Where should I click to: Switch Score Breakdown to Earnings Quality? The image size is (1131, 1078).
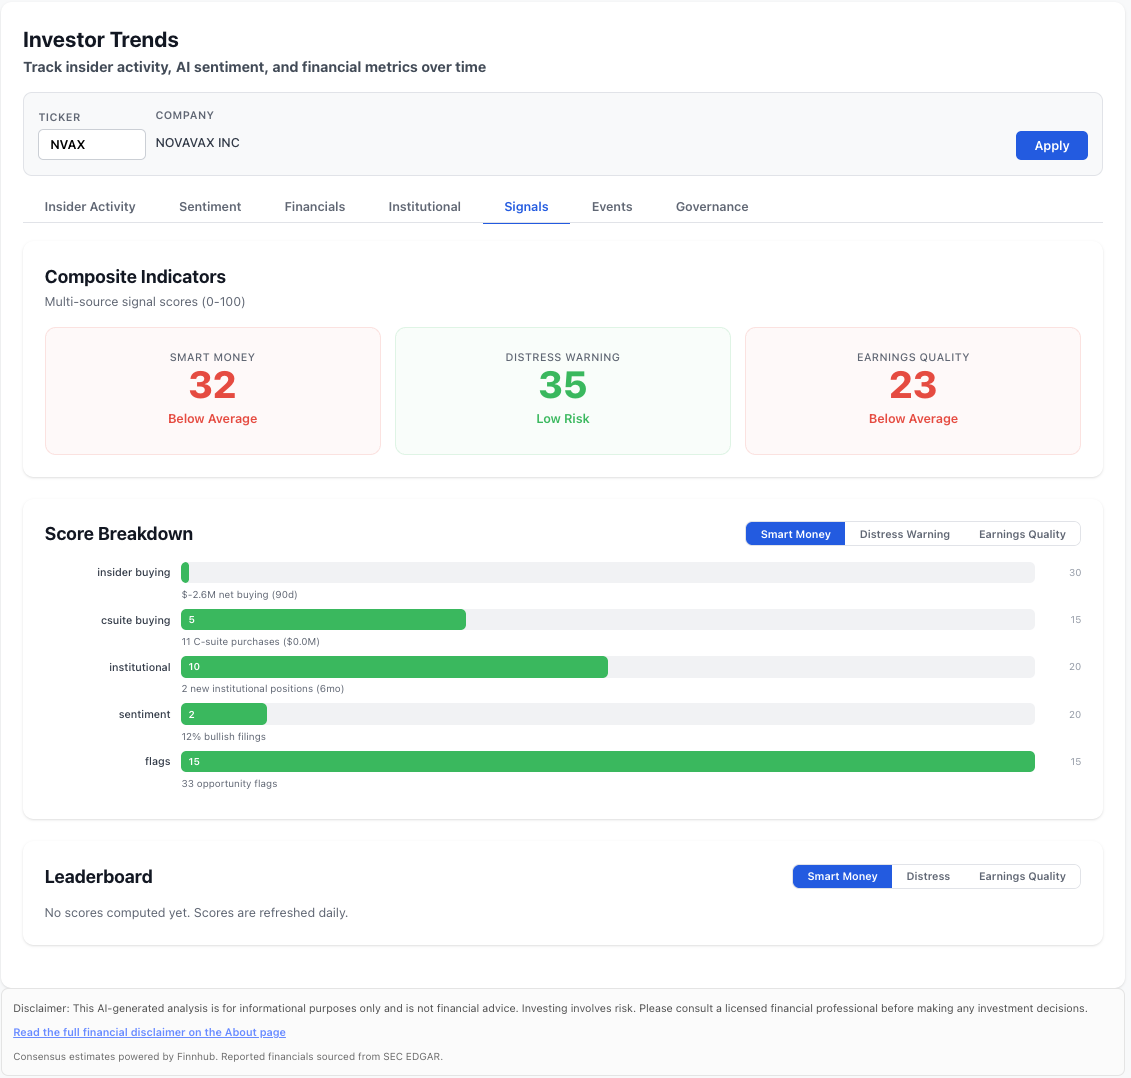pyautogui.click(x=1022, y=534)
